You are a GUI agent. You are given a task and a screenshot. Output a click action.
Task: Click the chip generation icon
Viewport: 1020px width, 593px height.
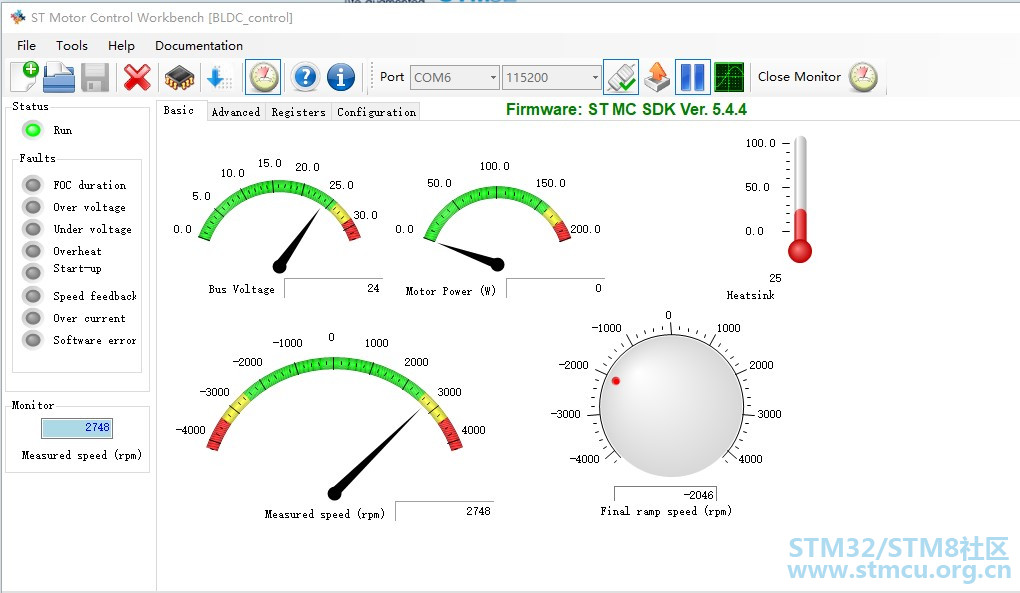179,77
